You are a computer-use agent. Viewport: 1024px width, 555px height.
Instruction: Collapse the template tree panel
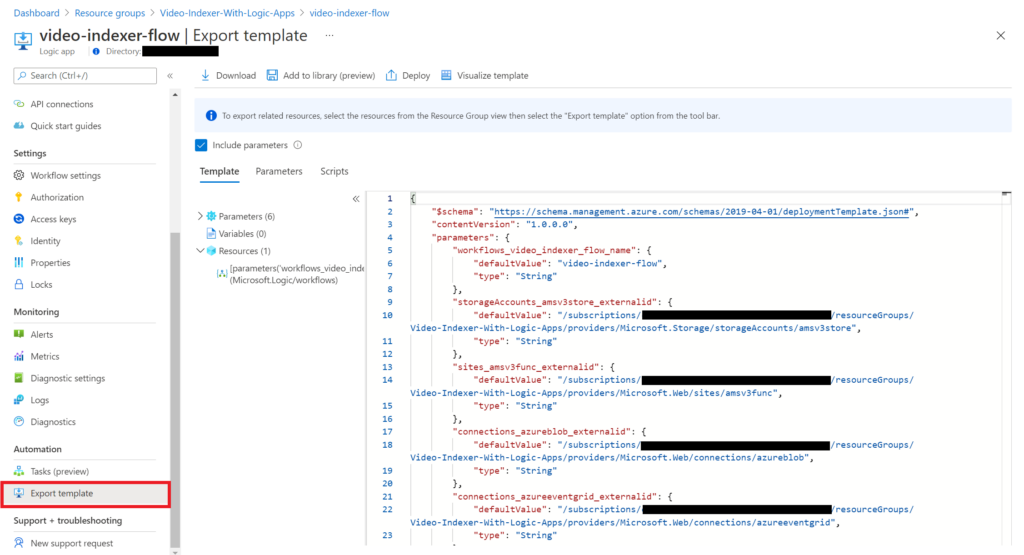[x=356, y=198]
